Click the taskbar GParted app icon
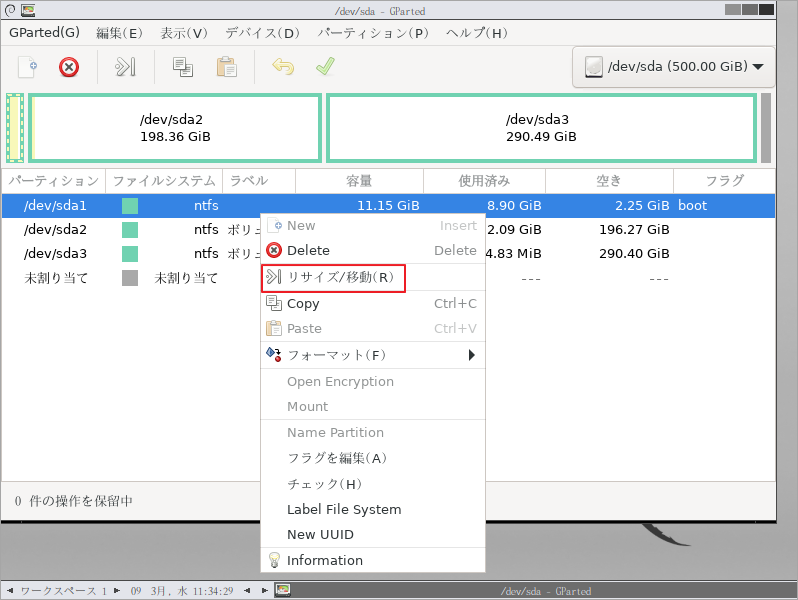 [x=283, y=590]
